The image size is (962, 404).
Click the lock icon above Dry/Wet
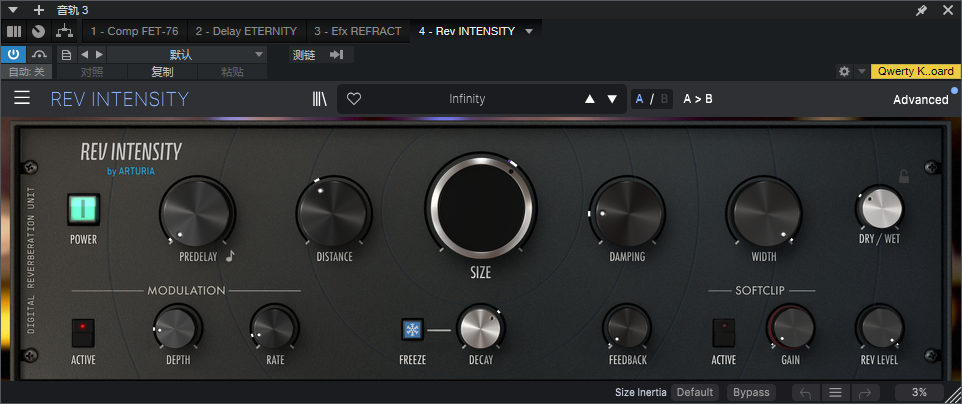904,176
